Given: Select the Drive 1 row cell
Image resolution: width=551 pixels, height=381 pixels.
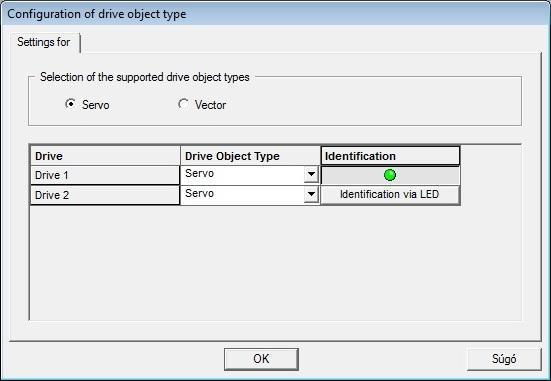Looking at the screenshot, I should [x=105, y=175].
